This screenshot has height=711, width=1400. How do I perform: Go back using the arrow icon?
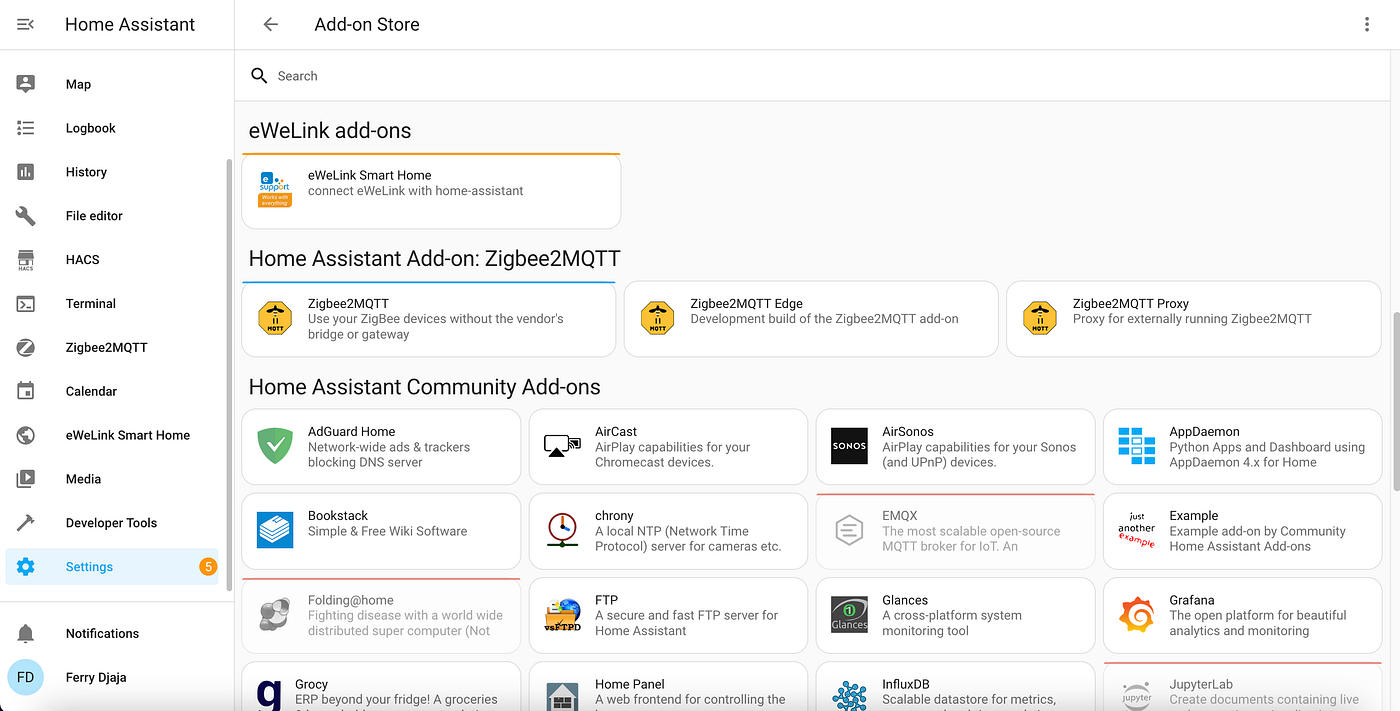(x=270, y=24)
